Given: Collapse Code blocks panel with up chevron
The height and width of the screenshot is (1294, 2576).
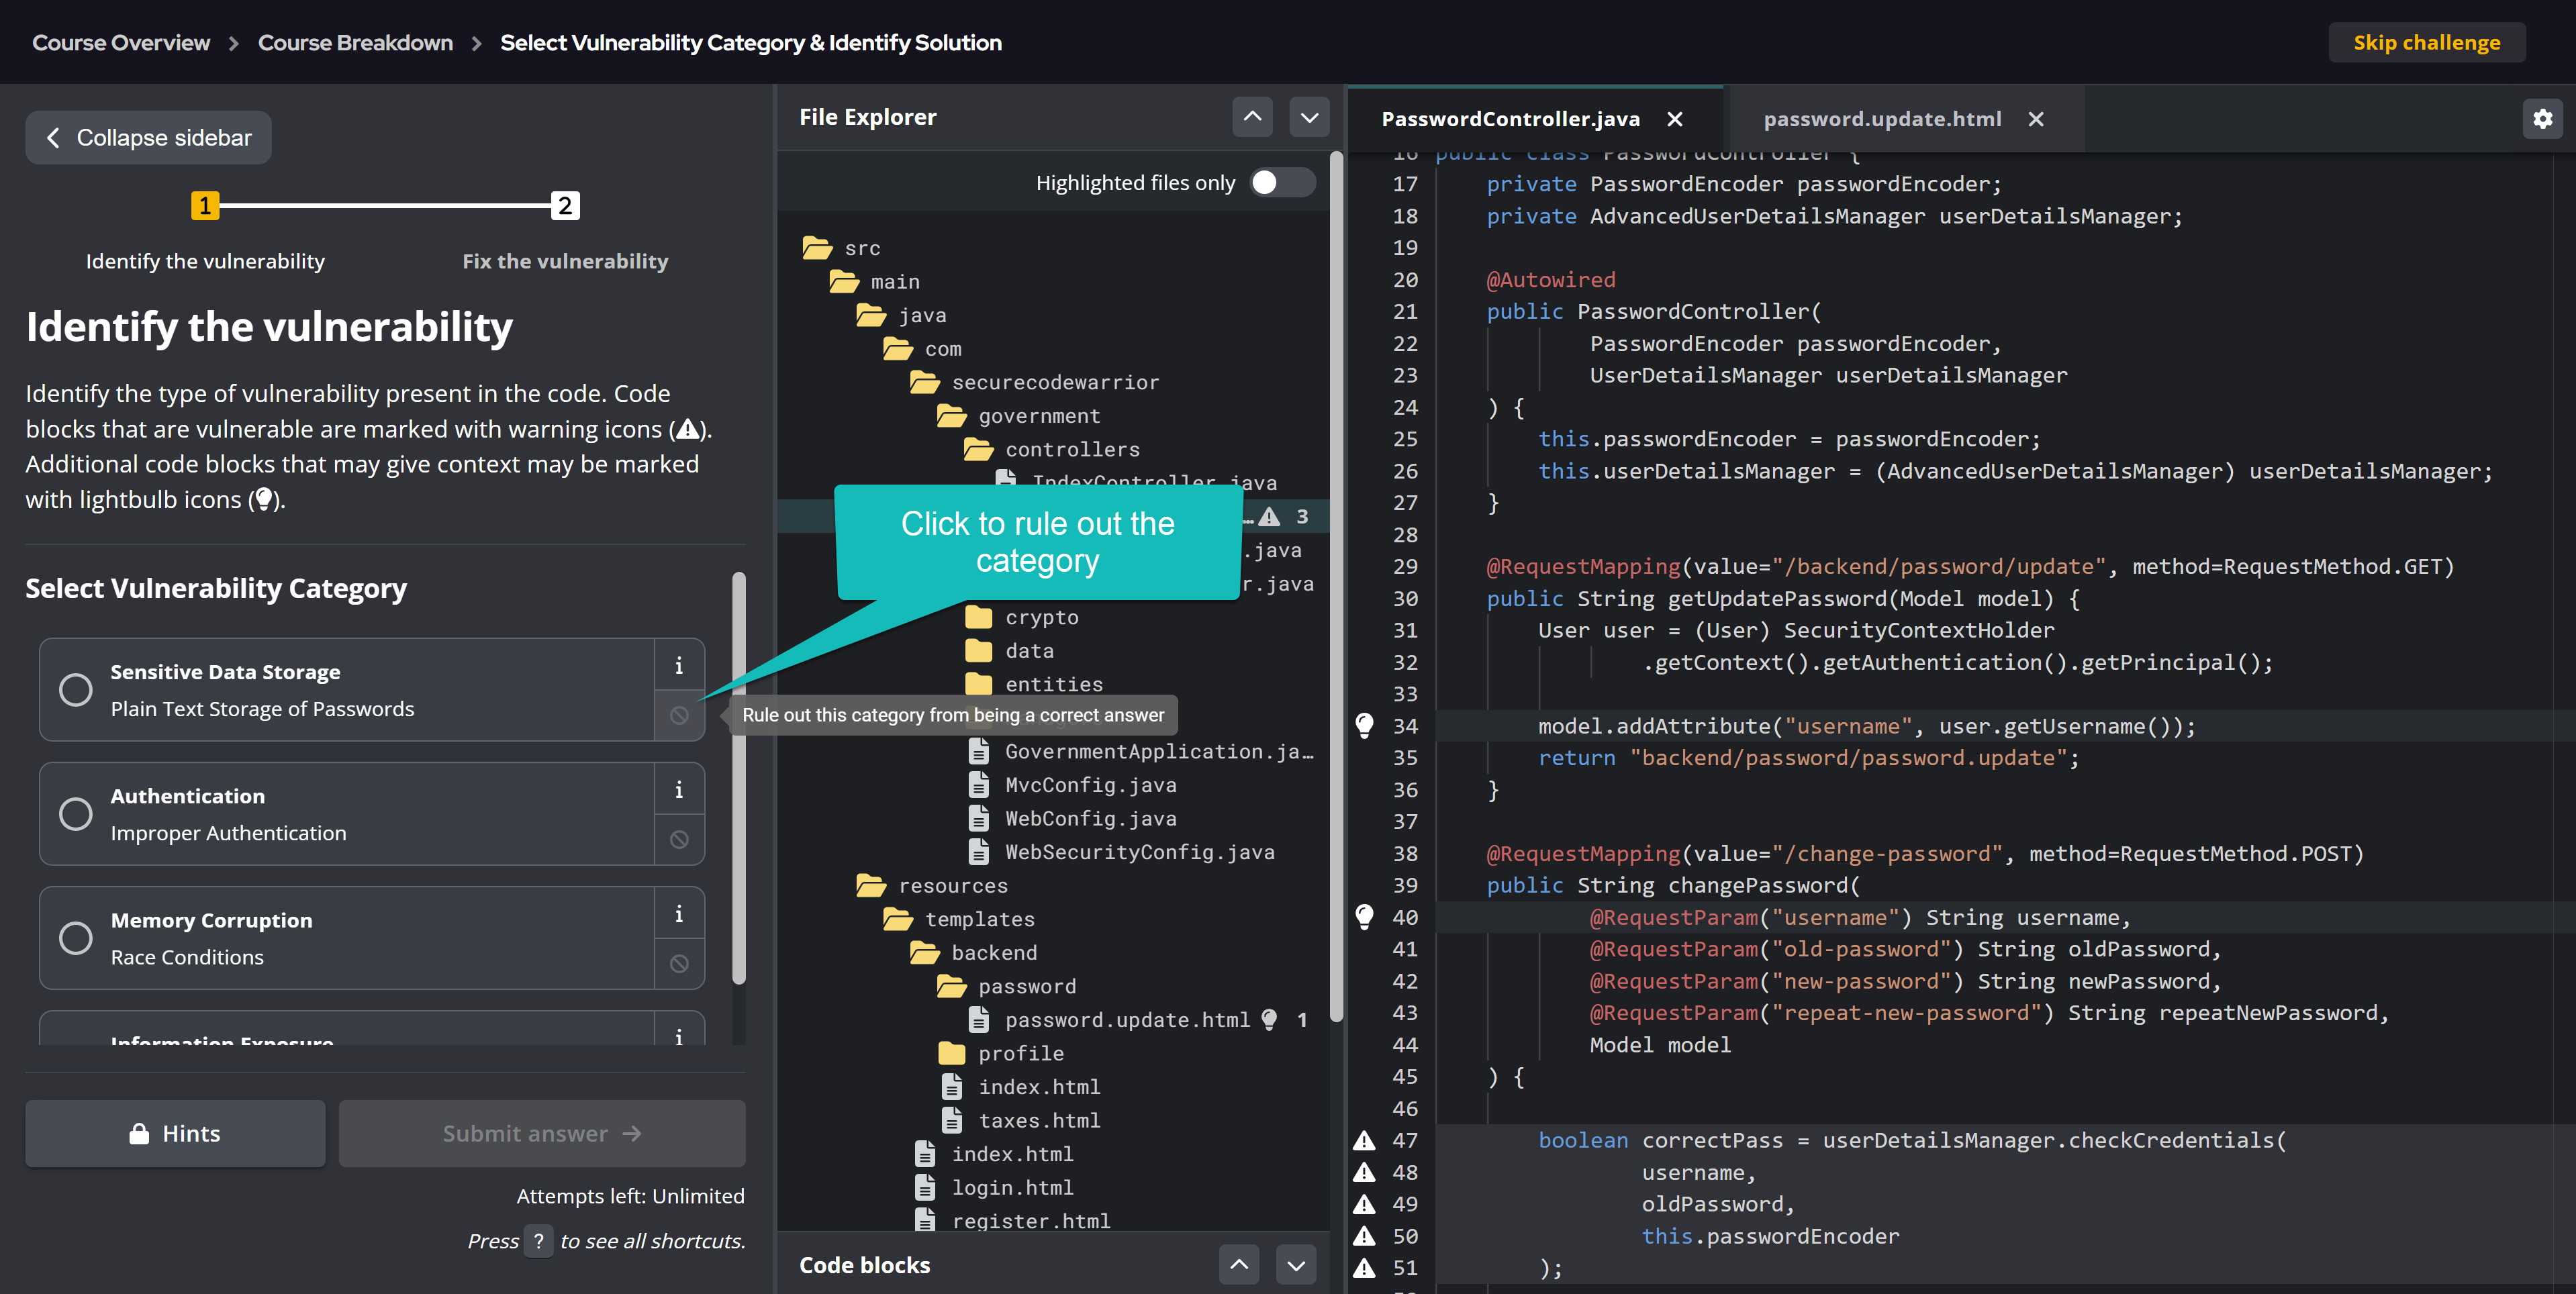Looking at the screenshot, I should [1239, 1265].
